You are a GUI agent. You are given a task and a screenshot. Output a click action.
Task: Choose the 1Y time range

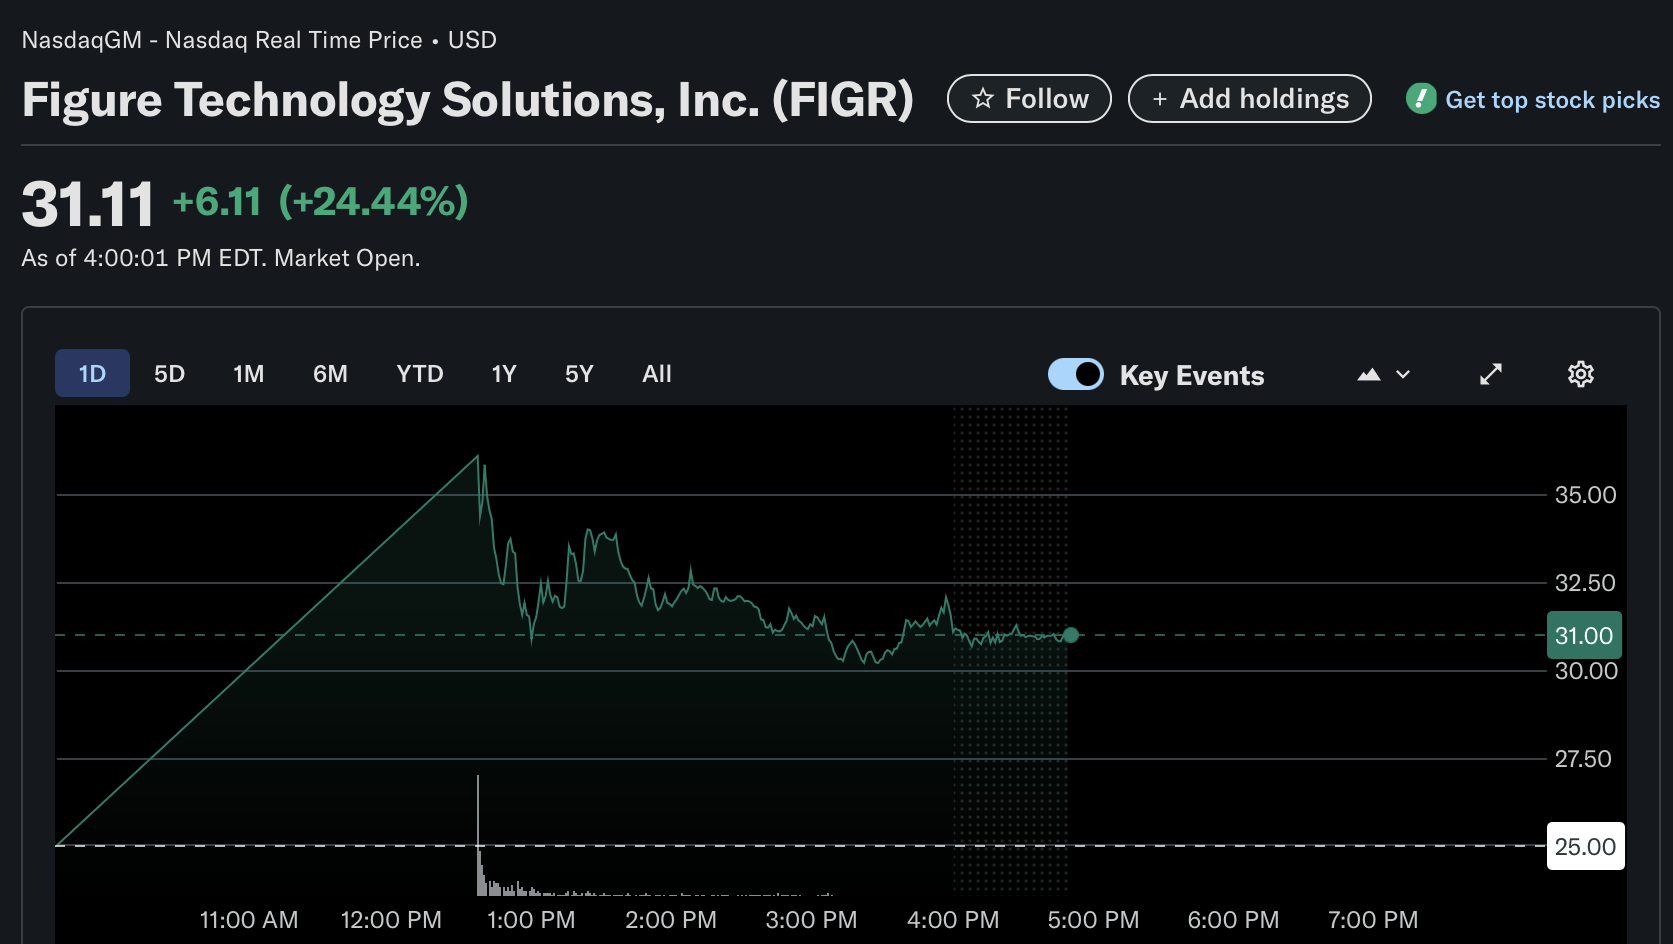click(x=503, y=374)
